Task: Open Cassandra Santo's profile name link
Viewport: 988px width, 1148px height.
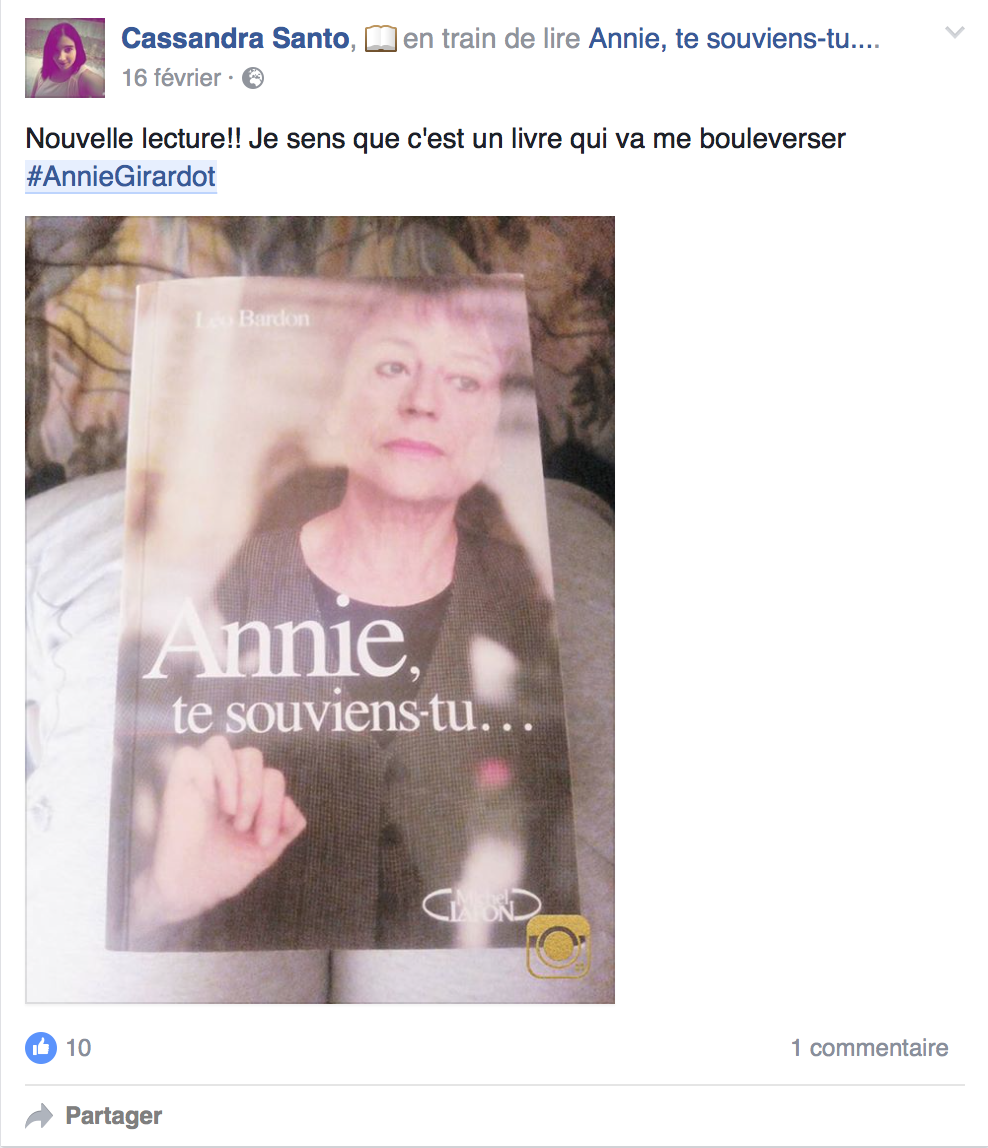Action: tap(235, 38)
